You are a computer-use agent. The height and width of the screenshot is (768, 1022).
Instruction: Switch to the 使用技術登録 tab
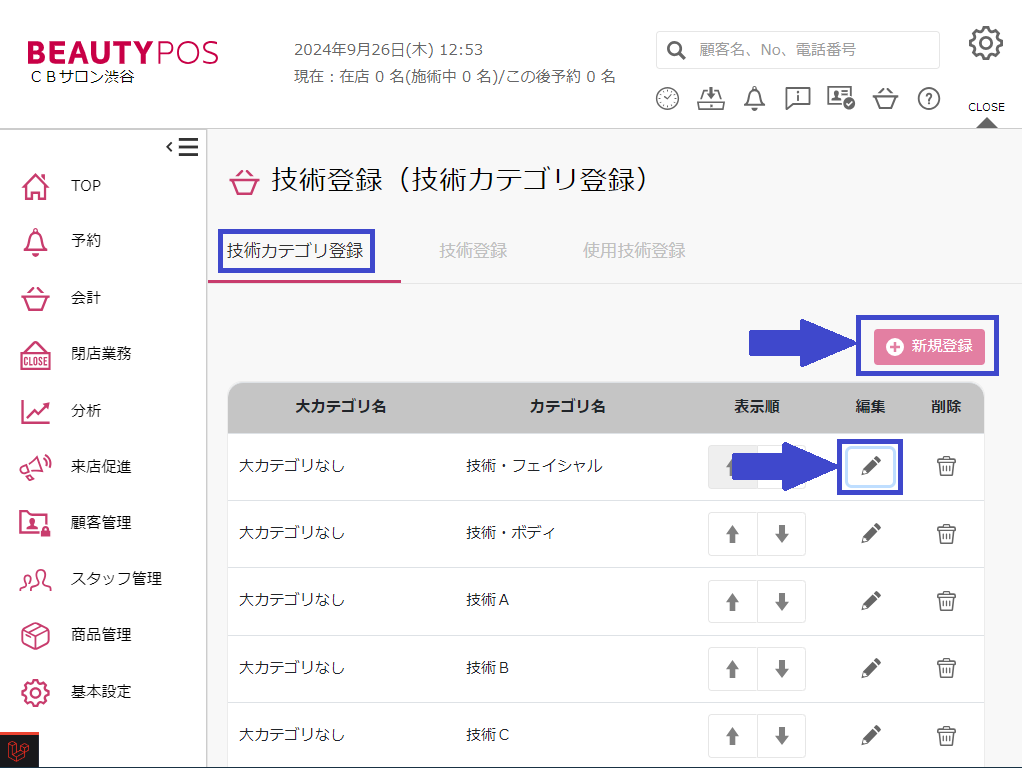tap(634, 251)
